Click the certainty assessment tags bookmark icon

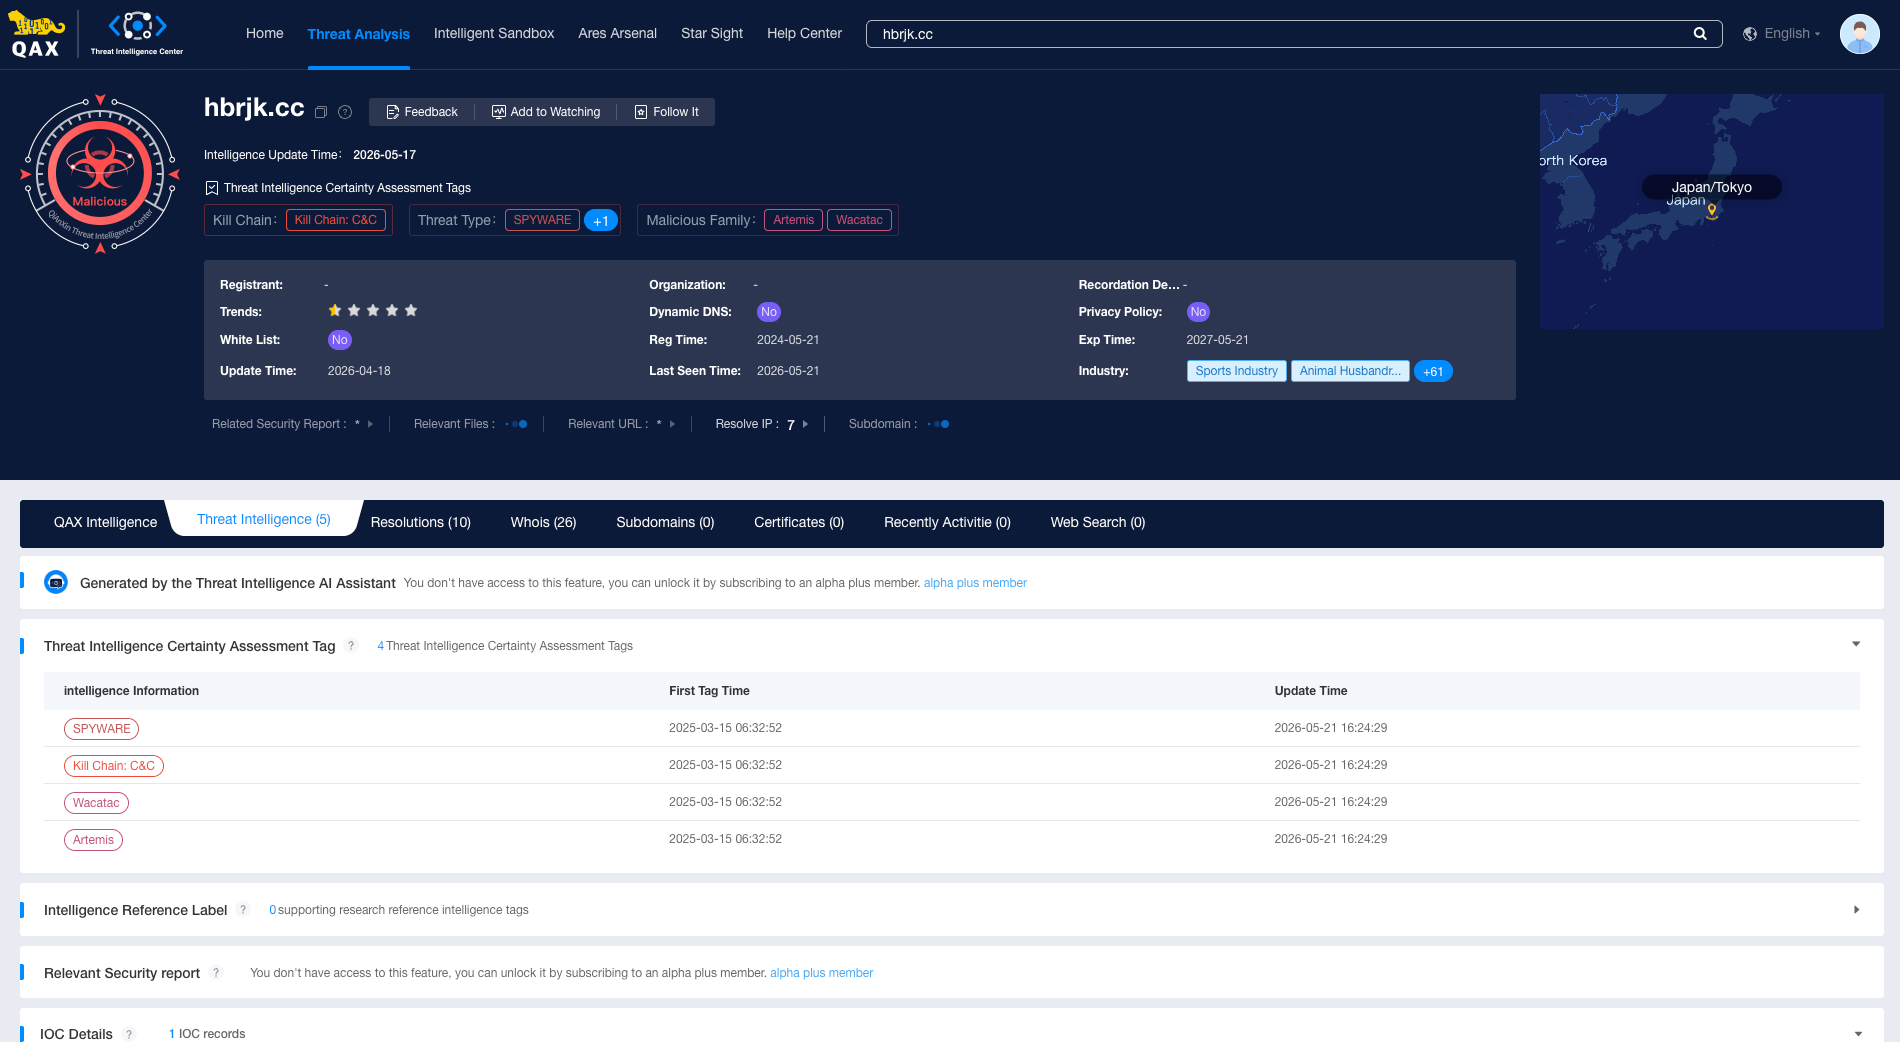[x=212, y=188]
